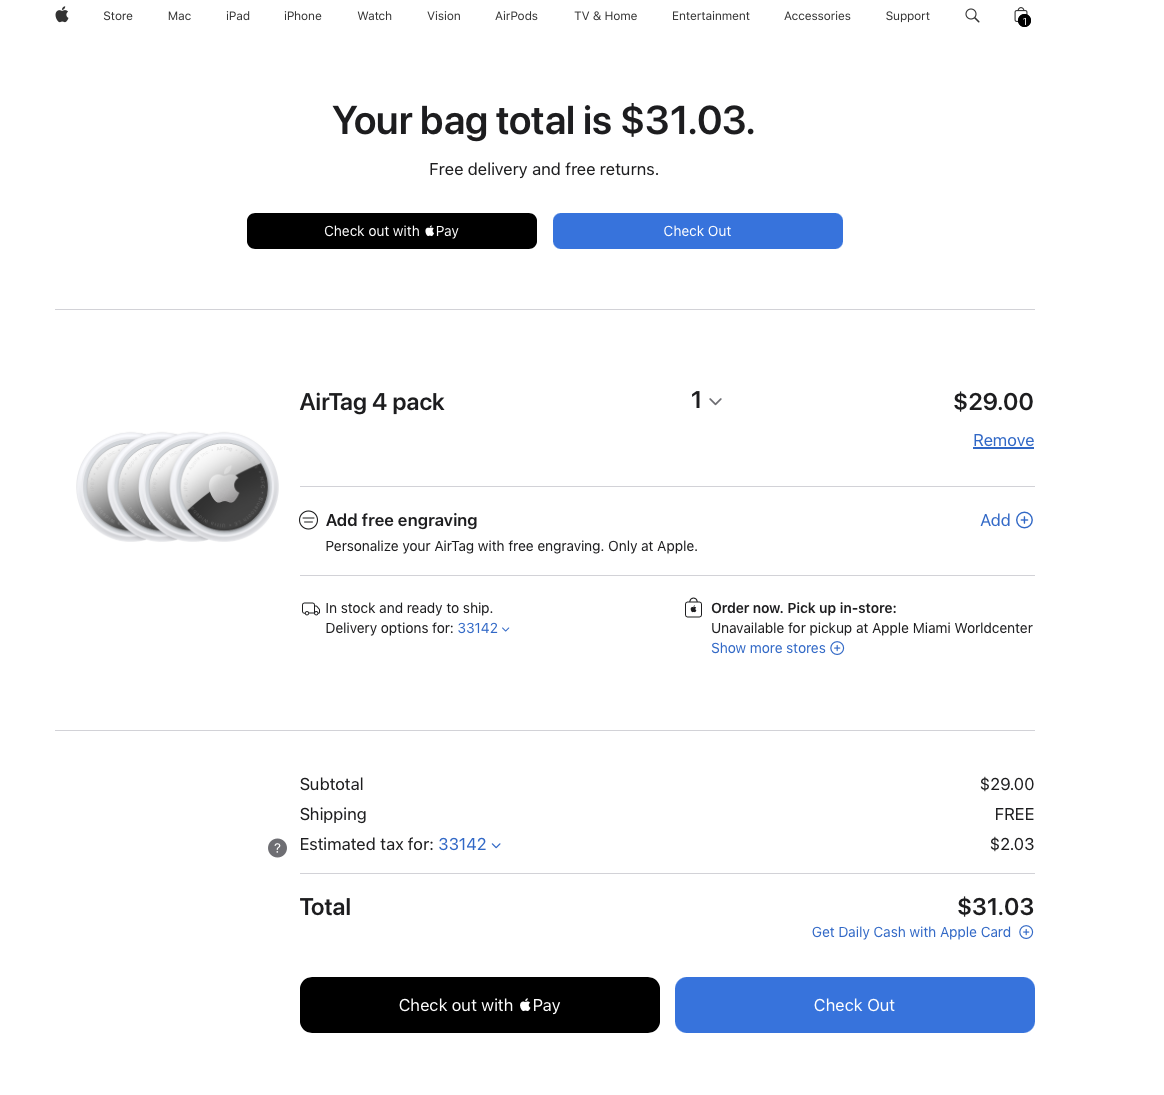The height and width of the screenshot is (1095, 1164).
Task: Click plus icon beside Get Daily Cash
Action: coord(1026,932)
